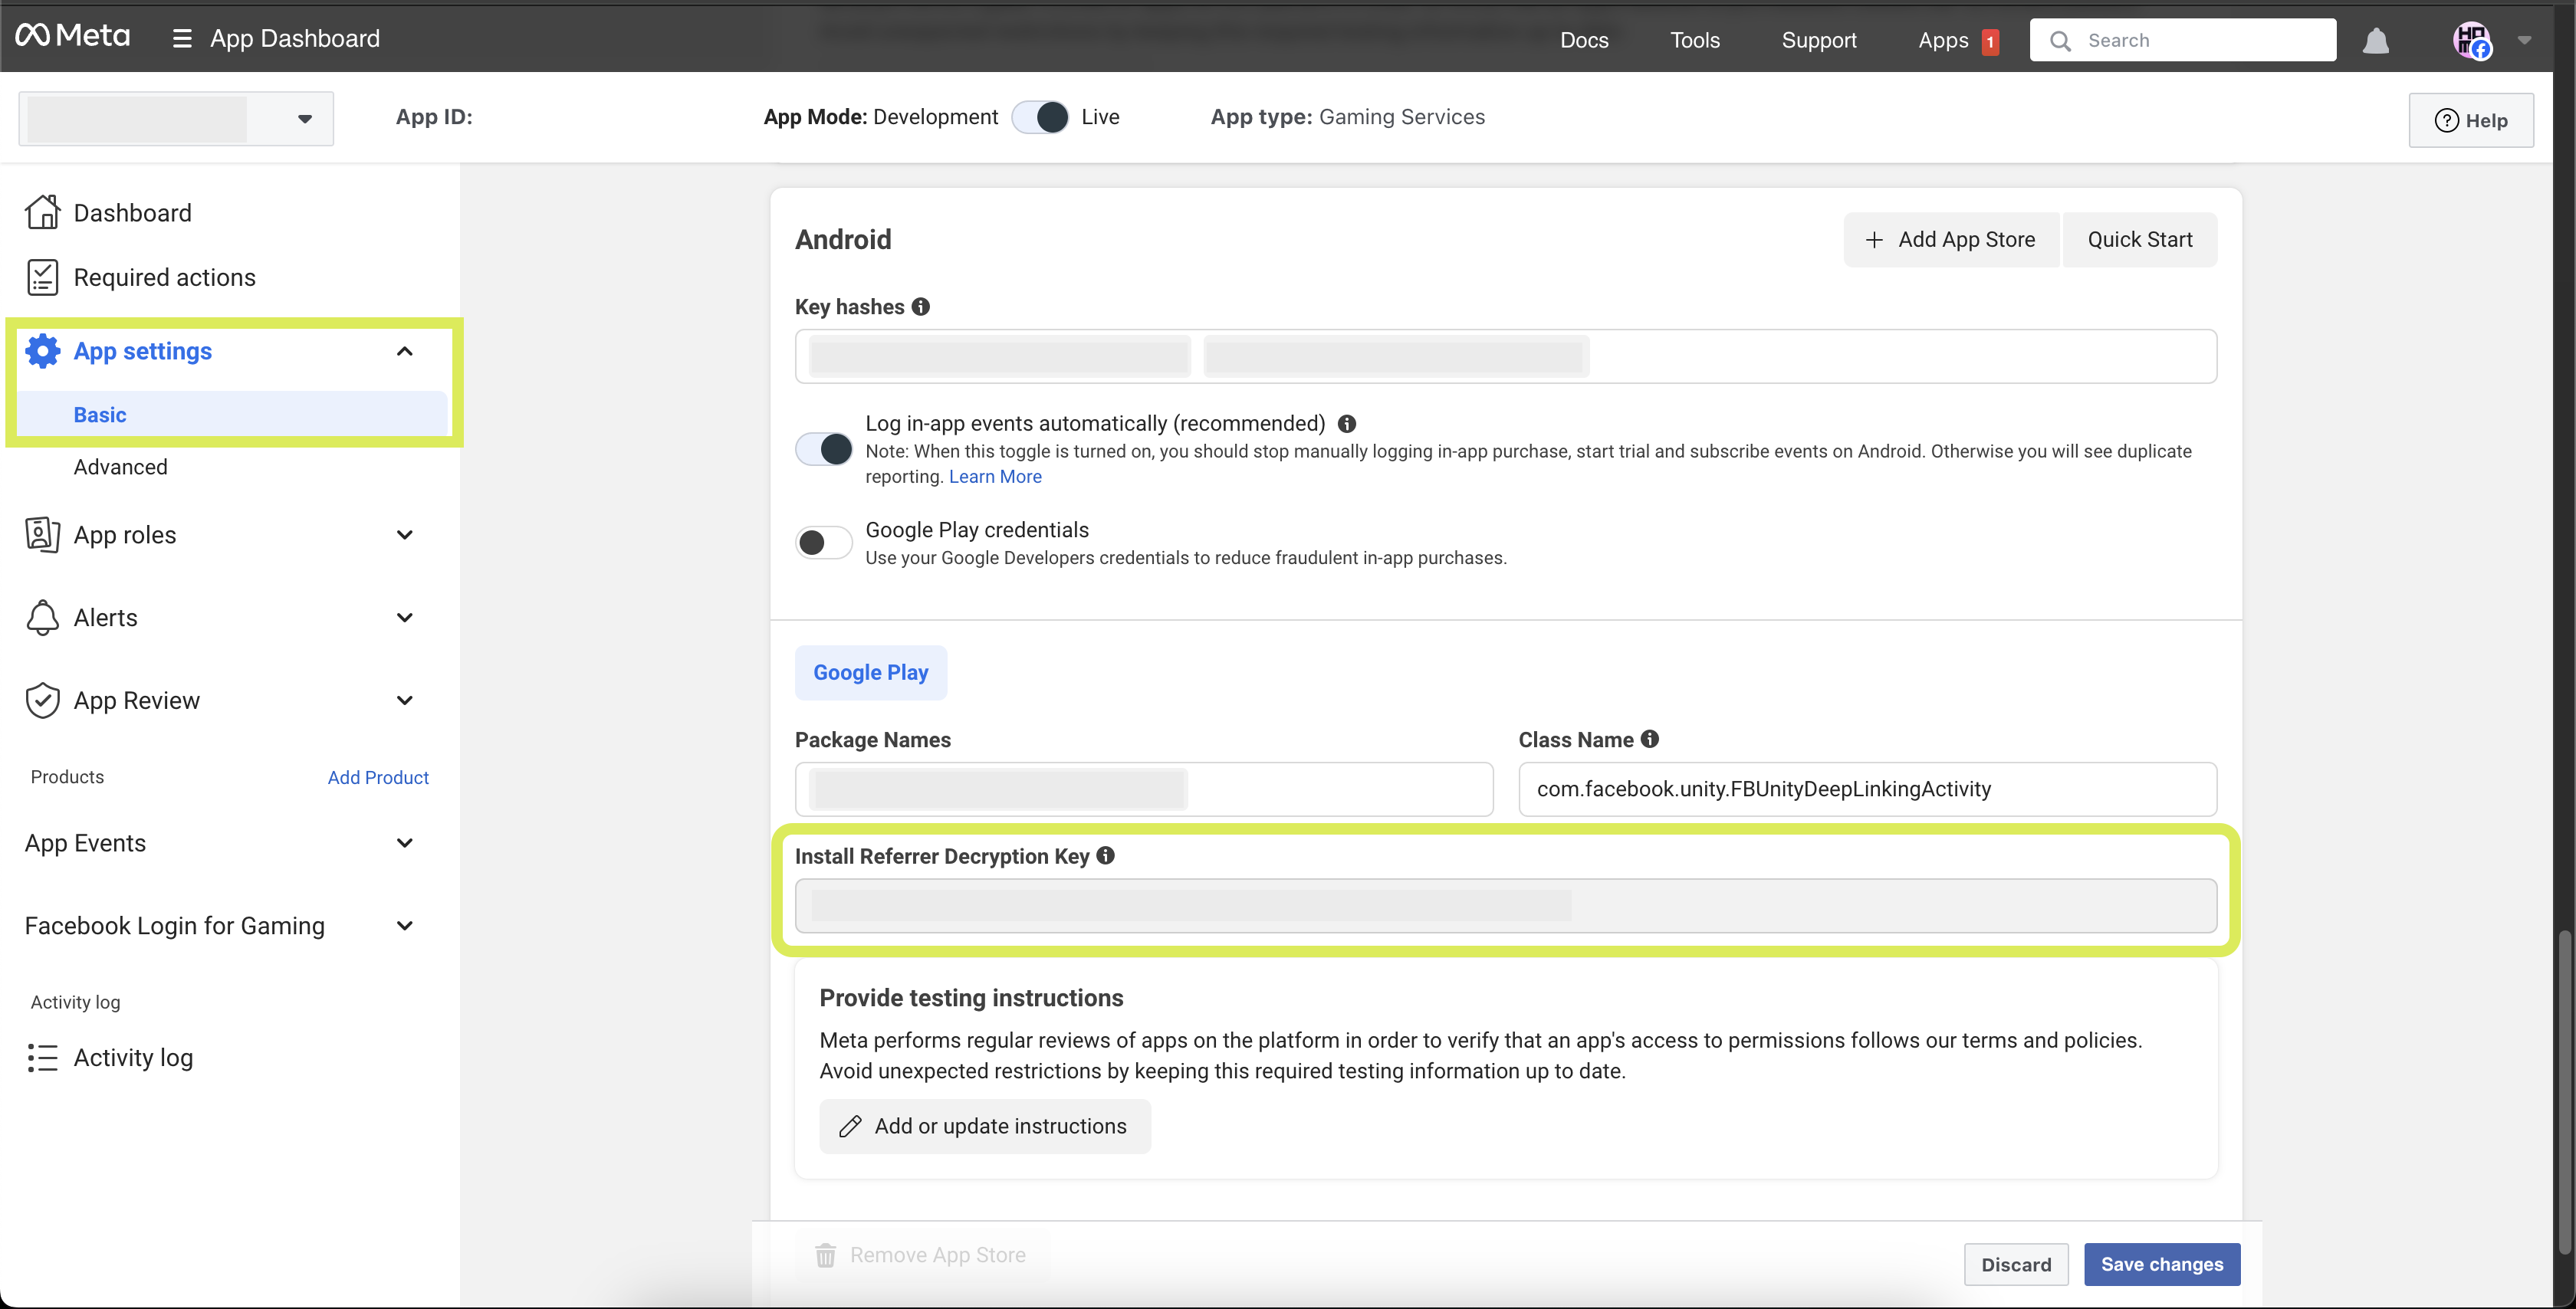Open the Dashboard home icon

pyautogui.click(x=42, y=213)
